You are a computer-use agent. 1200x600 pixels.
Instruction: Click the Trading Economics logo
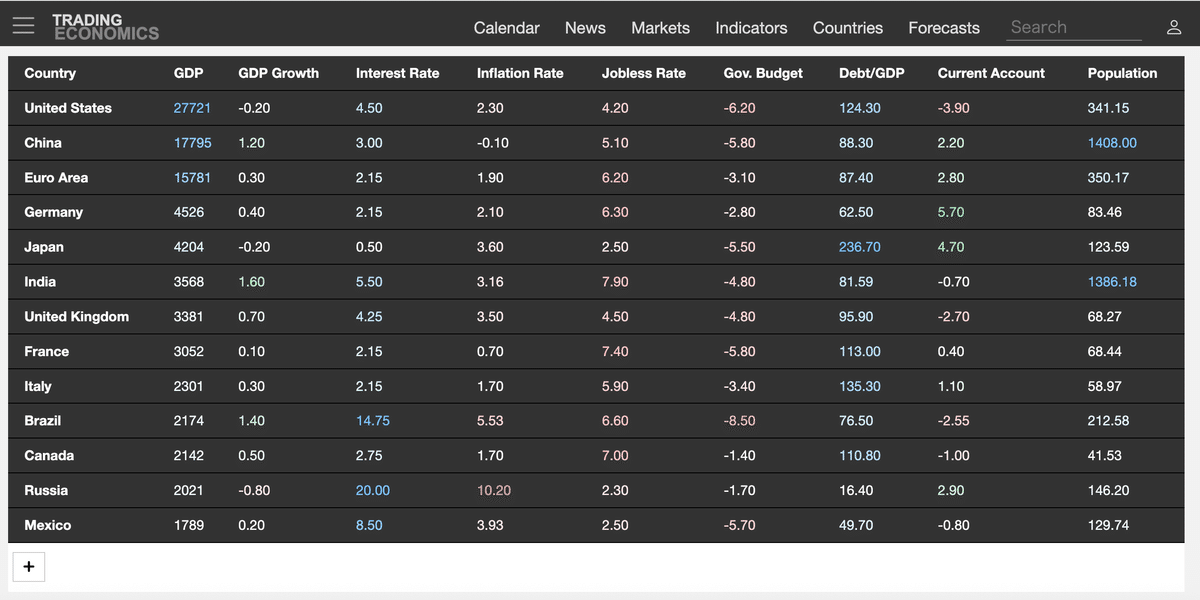coord(105,27)
